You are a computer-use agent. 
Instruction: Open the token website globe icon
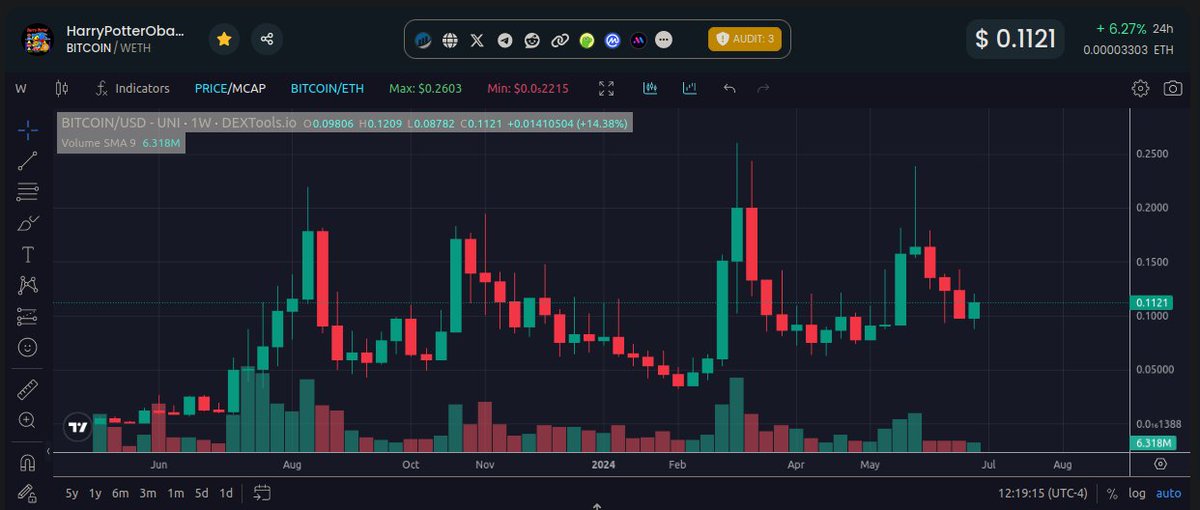[x=451, y=40]
